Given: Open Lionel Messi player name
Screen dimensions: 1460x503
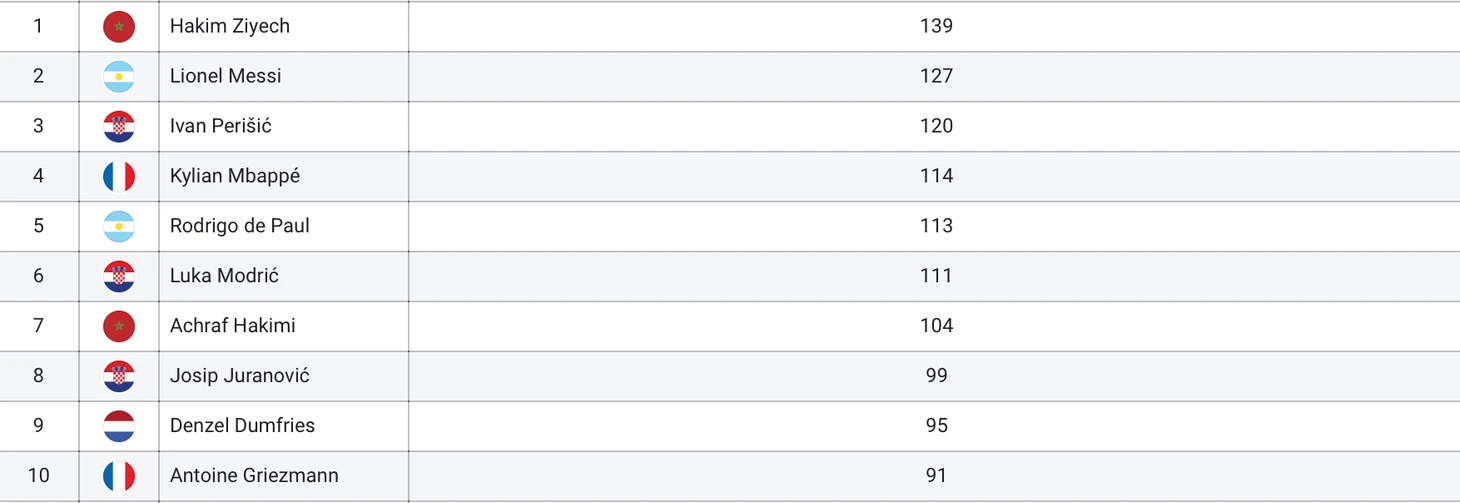Looking at the screenshot, I should (x=226, y=76).
